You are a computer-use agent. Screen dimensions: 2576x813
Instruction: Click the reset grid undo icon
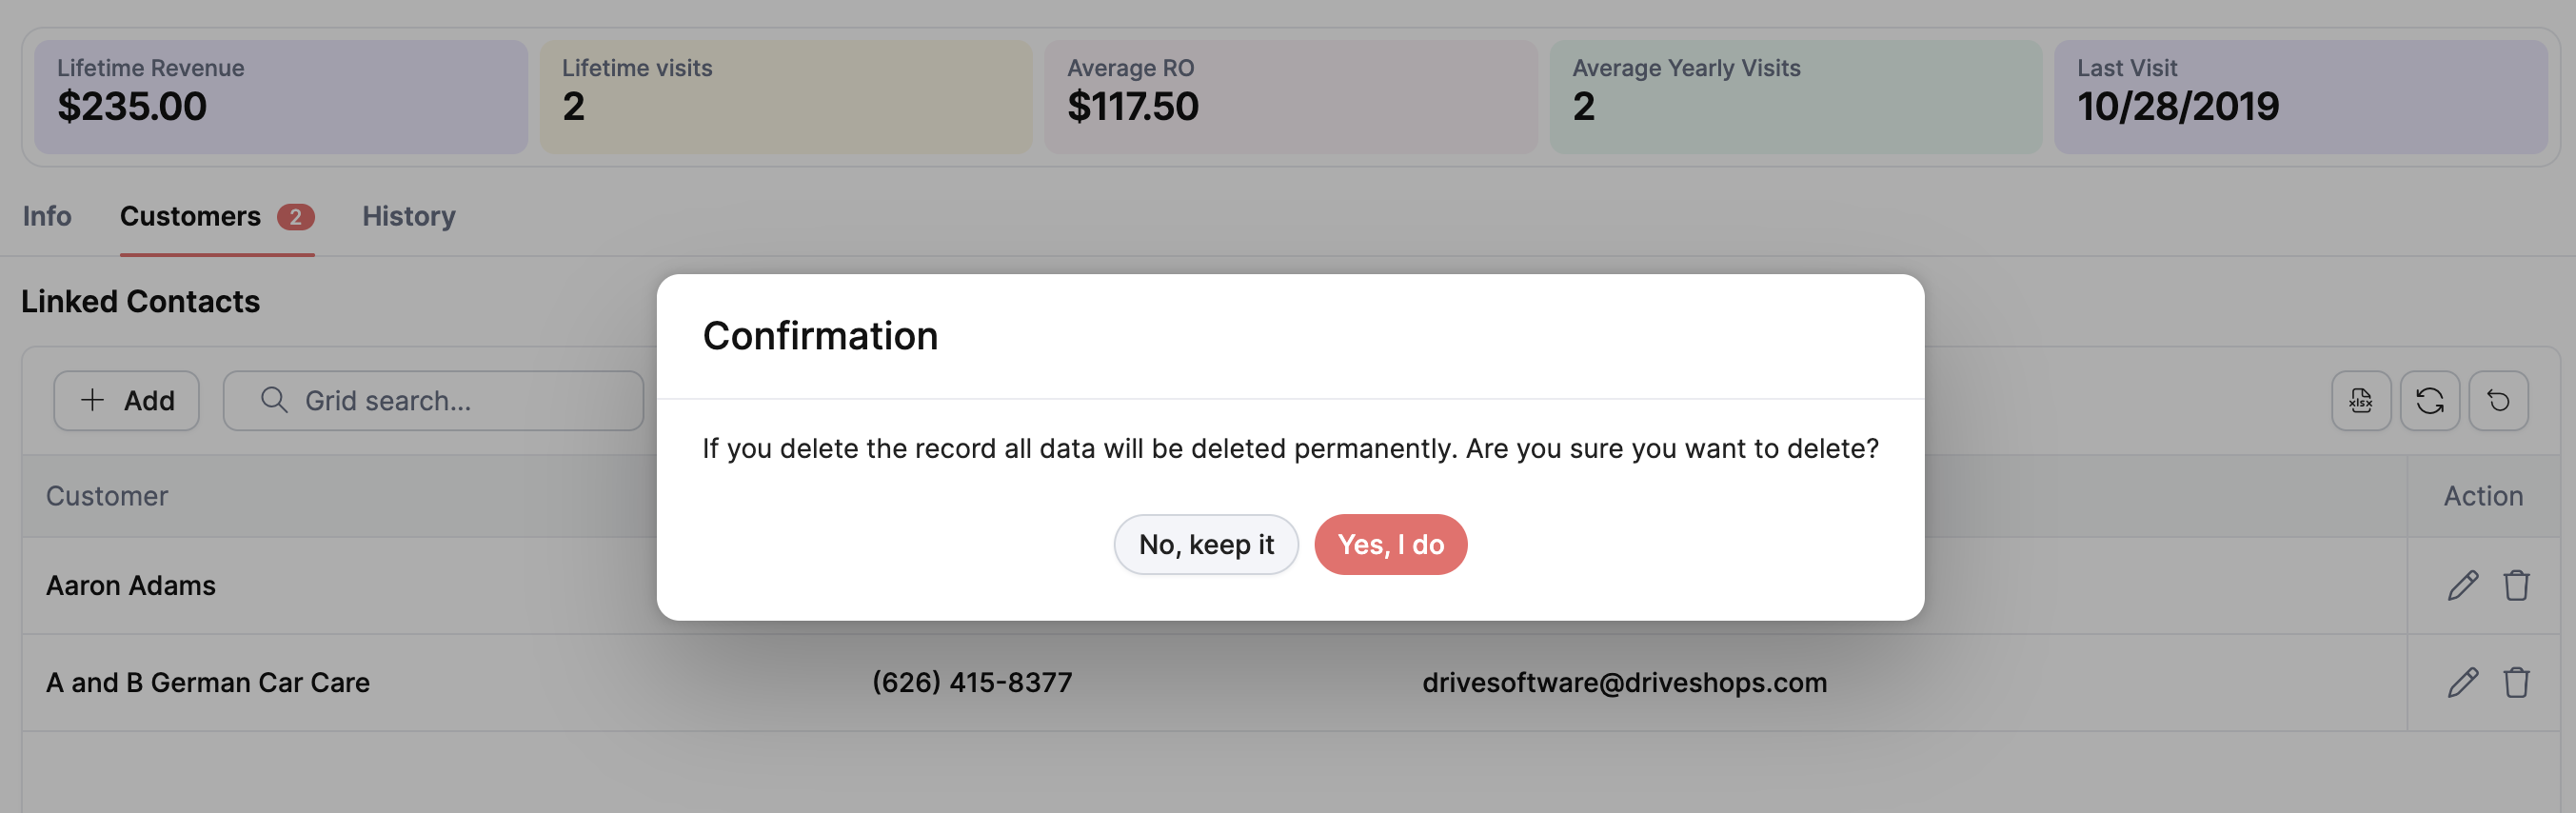[x=2498, y=401]
